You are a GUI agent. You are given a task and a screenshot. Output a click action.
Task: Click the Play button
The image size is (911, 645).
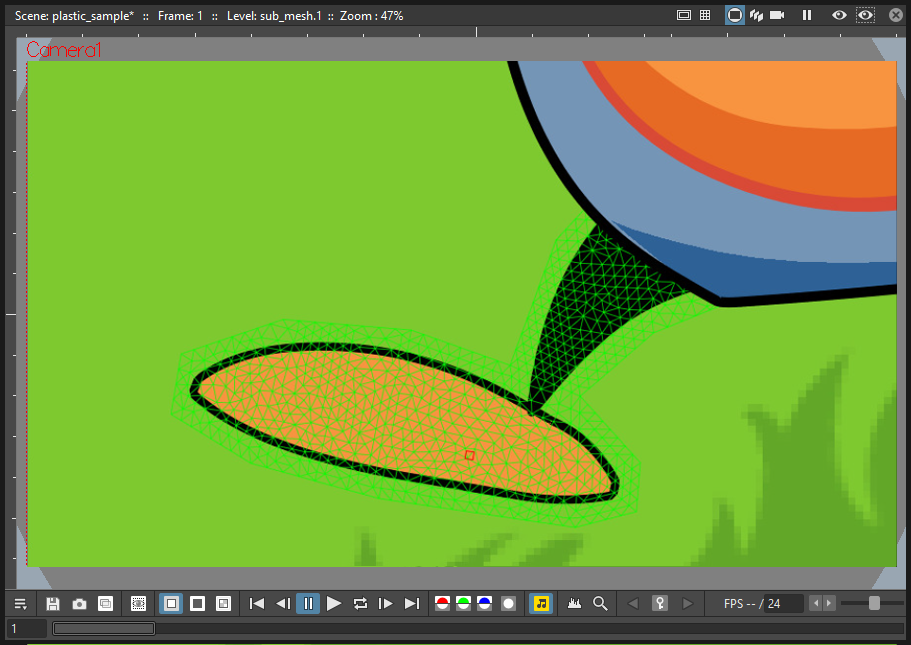[333, 604]
